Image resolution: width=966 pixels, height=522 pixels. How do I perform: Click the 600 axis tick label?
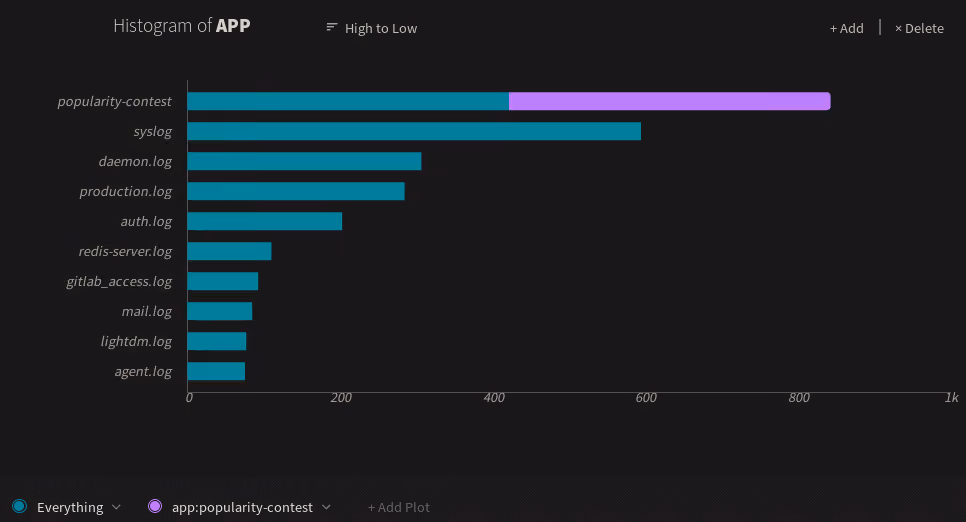pos(646,398)
